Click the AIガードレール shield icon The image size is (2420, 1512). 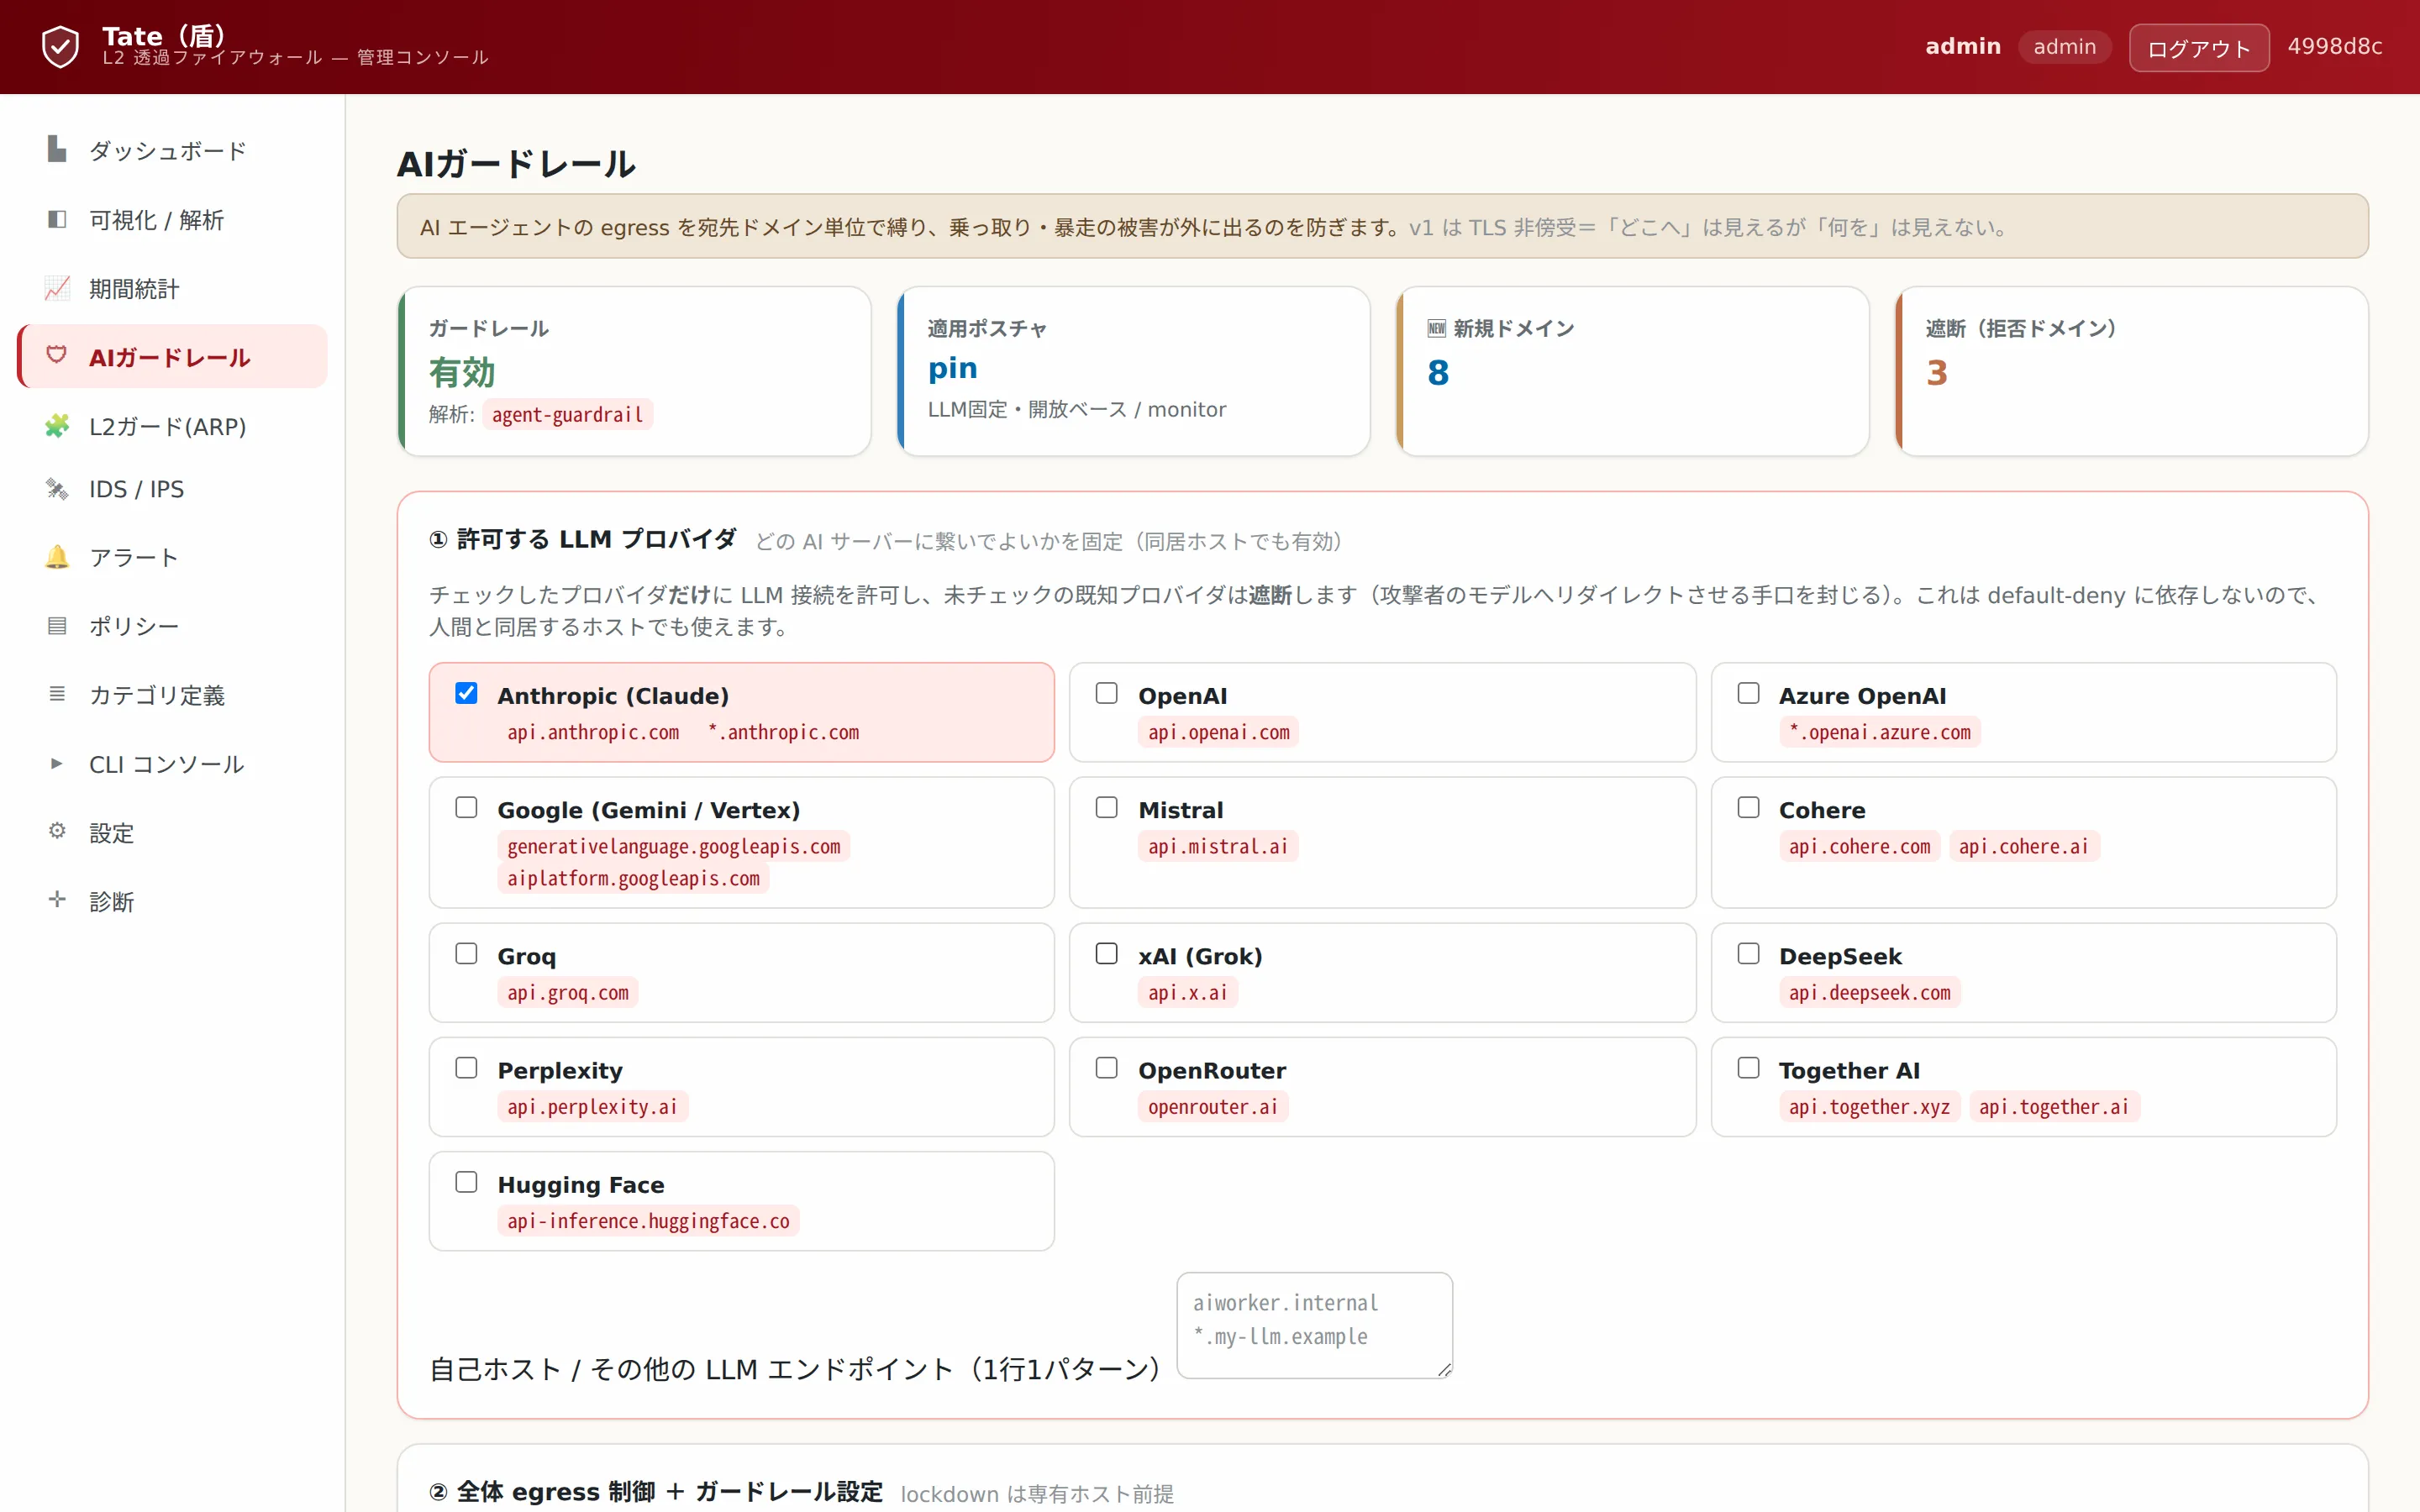click(x=57, y=355)
